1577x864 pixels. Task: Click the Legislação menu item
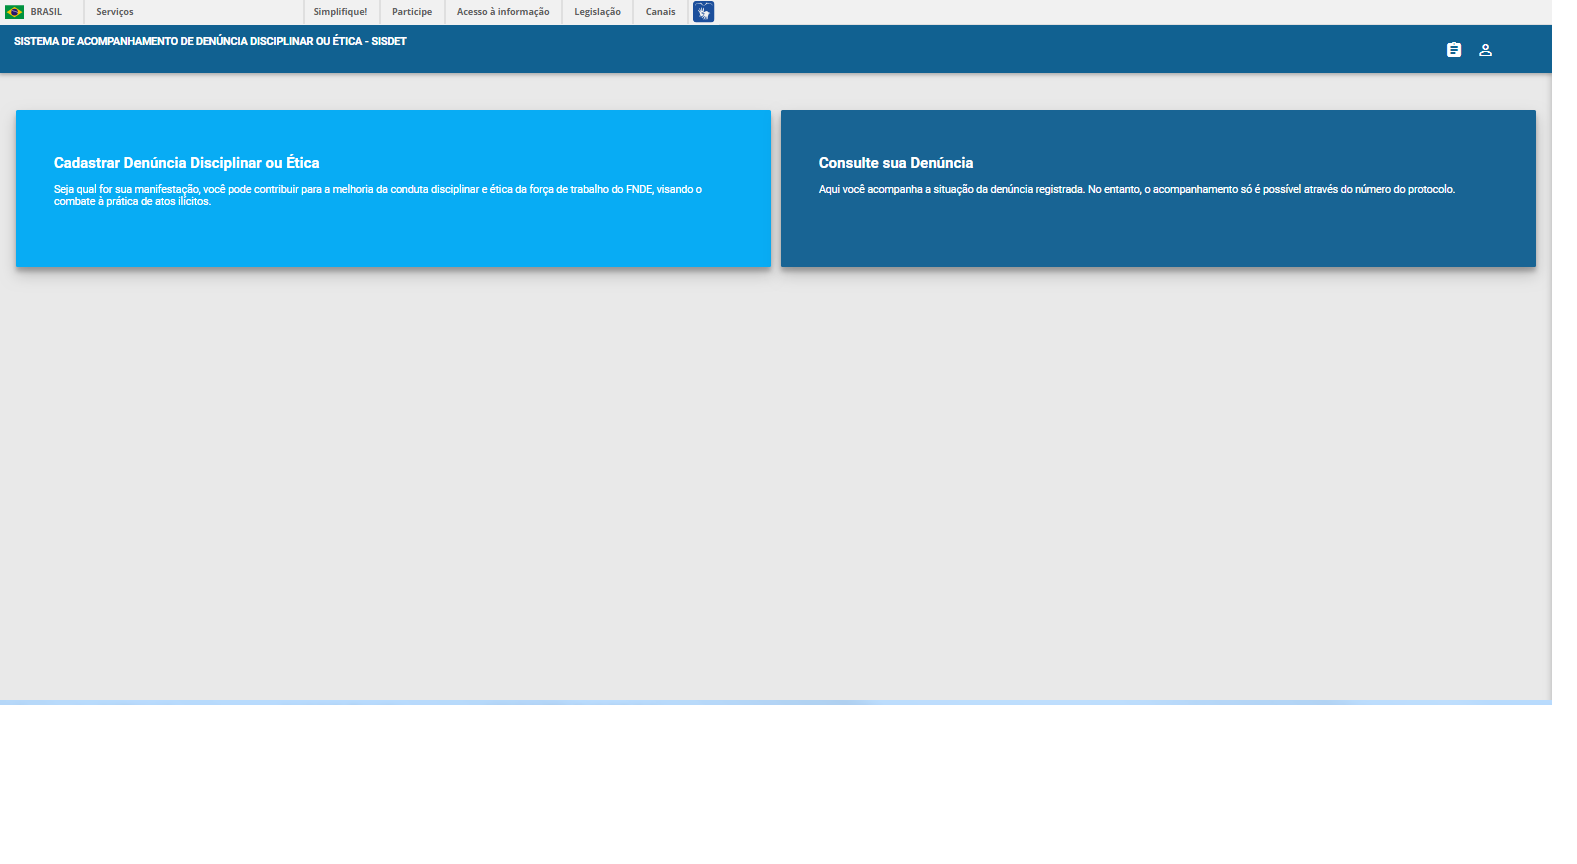click(597, 12)
